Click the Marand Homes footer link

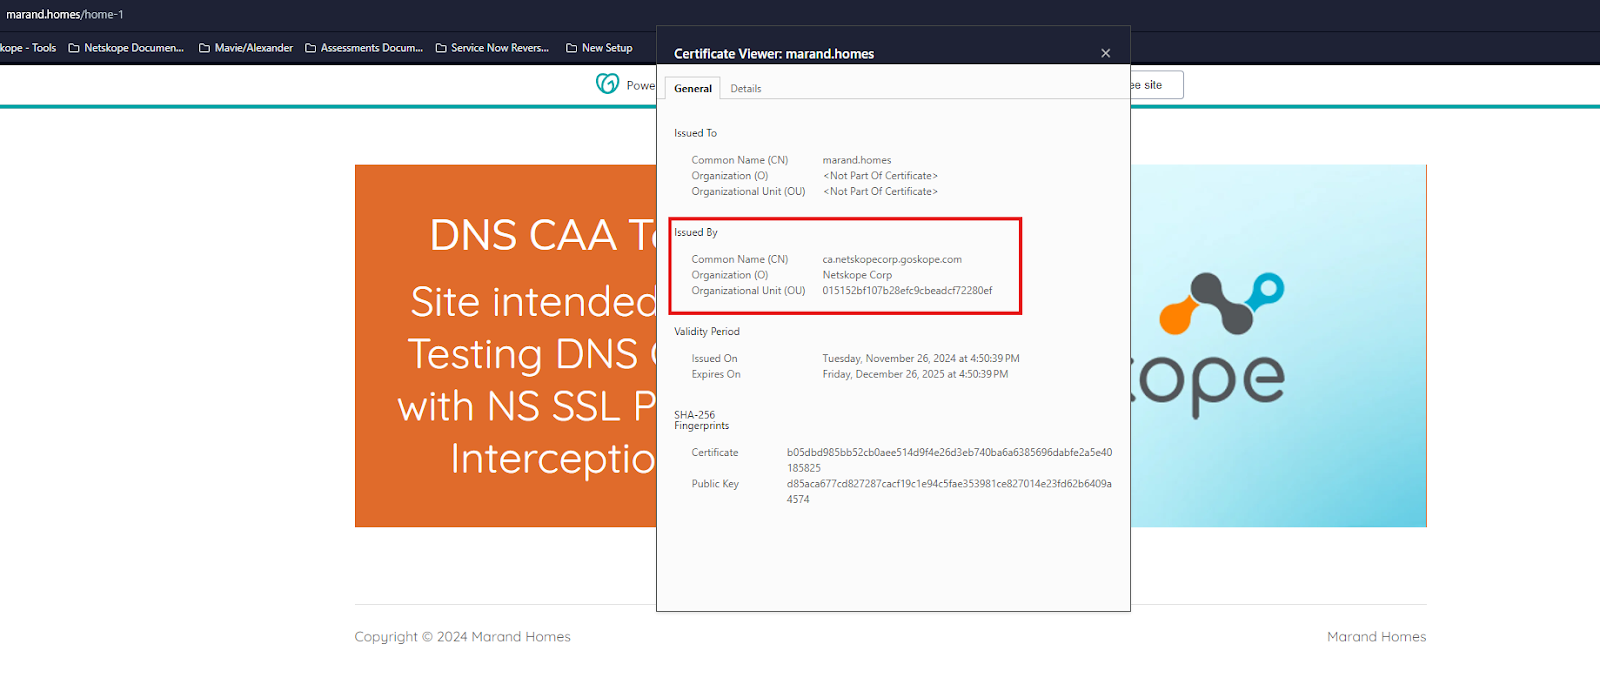point(1376,637)
